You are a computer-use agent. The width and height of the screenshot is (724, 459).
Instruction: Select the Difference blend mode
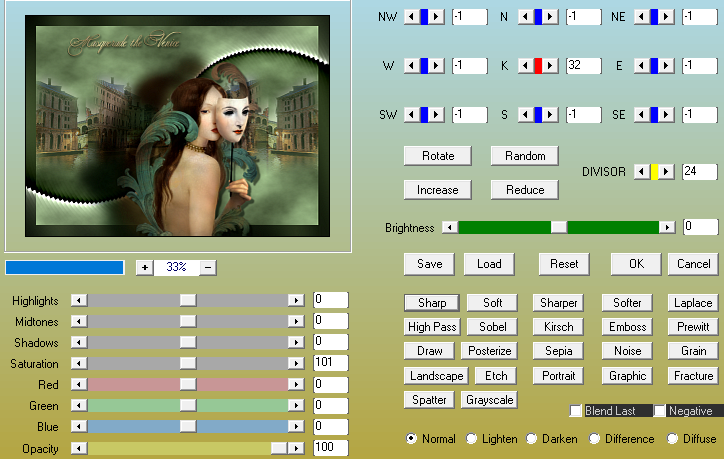594,438
